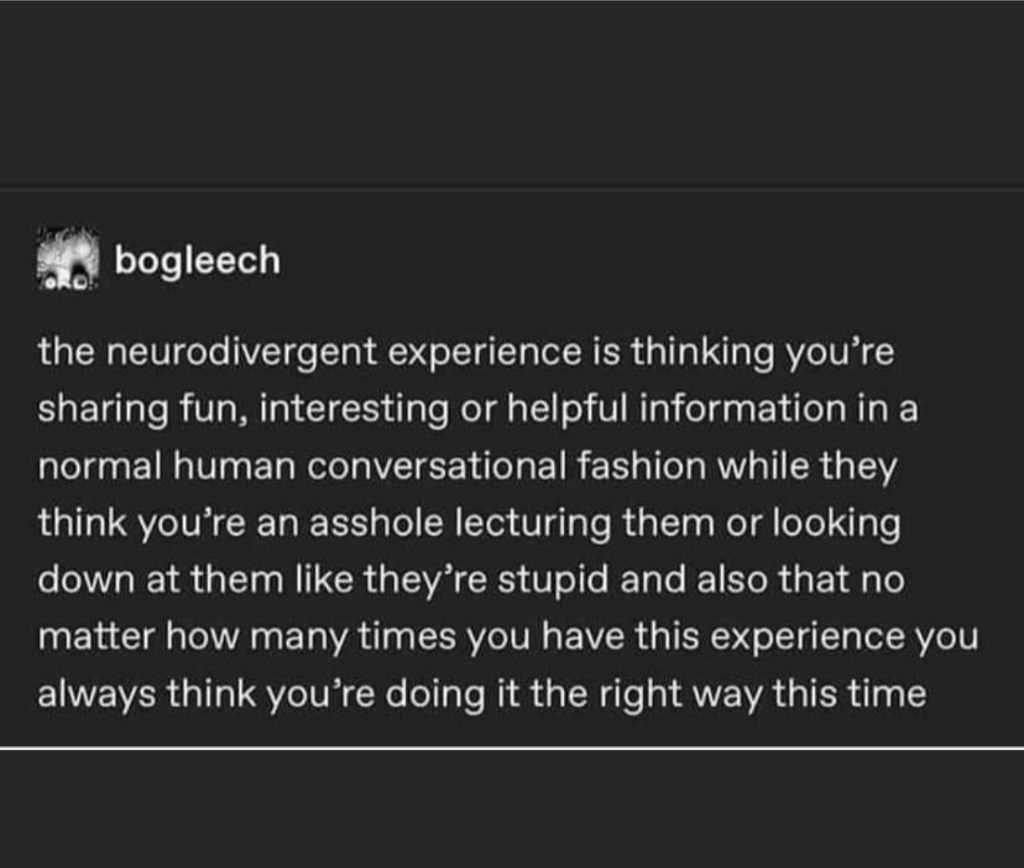Click the word "always" in the last line
This screenshot has height=868, width=1024.
click(97, 695)
